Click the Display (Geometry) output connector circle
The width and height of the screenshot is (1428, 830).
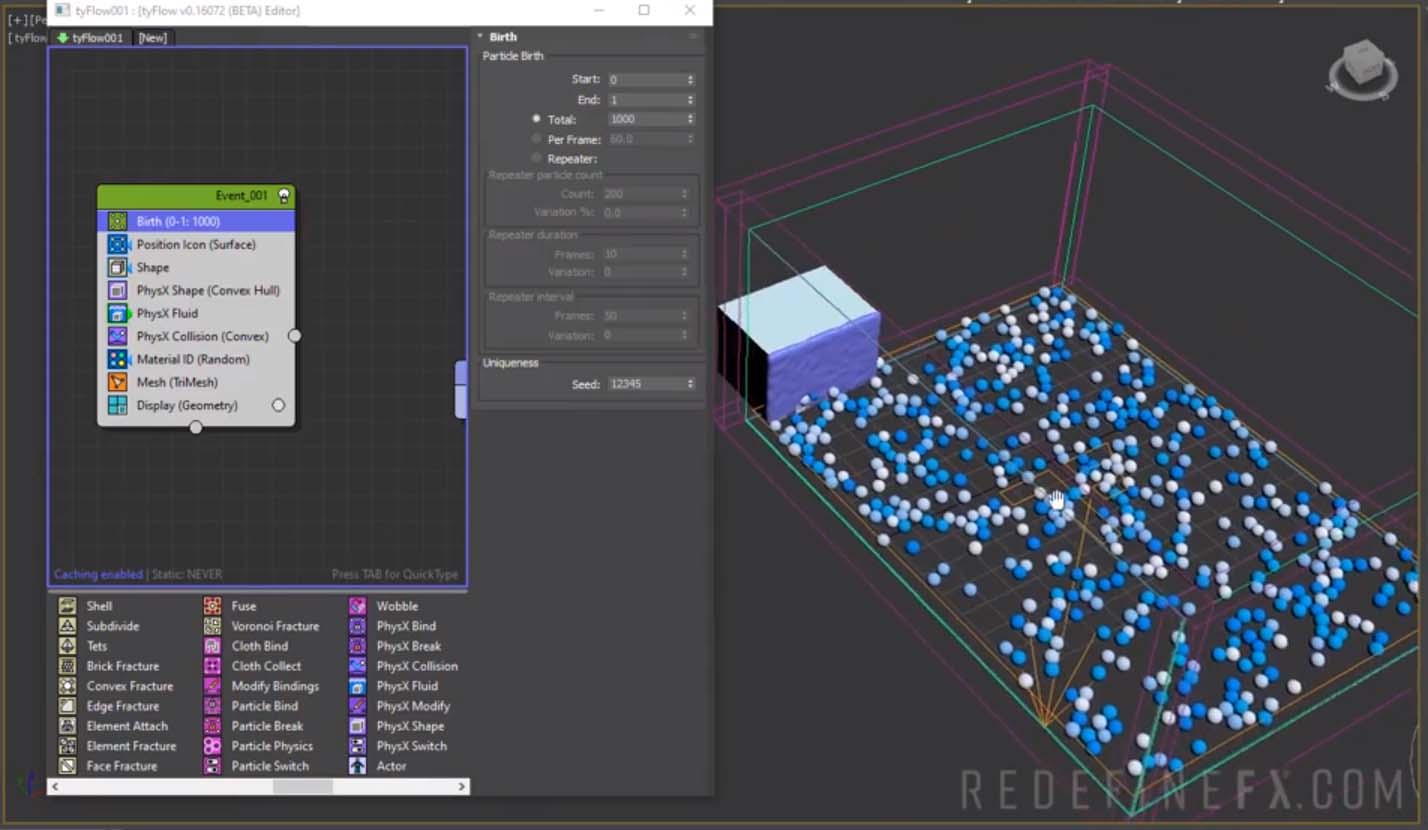[x=278, y=405]
